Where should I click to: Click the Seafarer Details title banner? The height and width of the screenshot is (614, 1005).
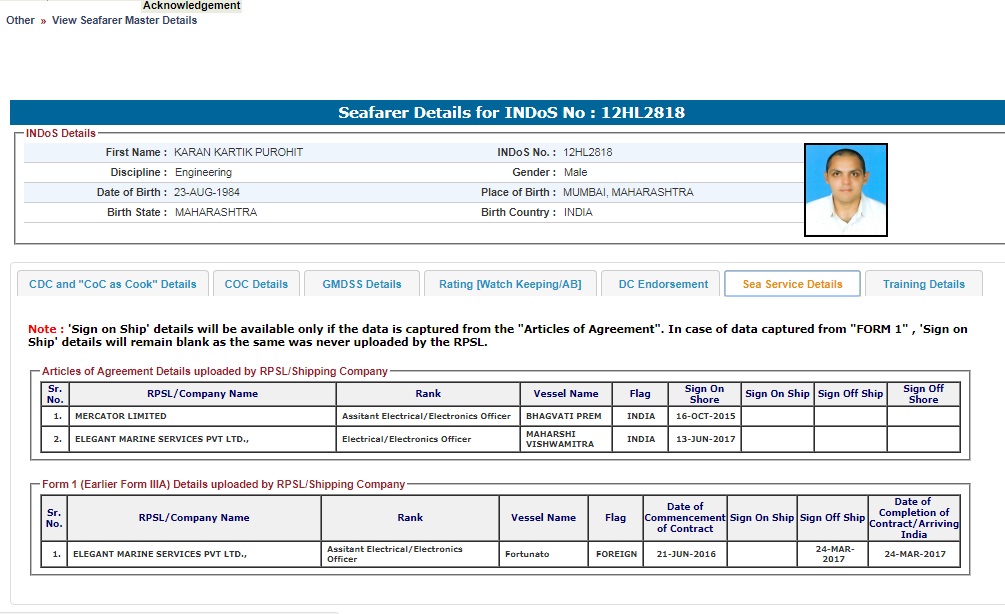511,113
